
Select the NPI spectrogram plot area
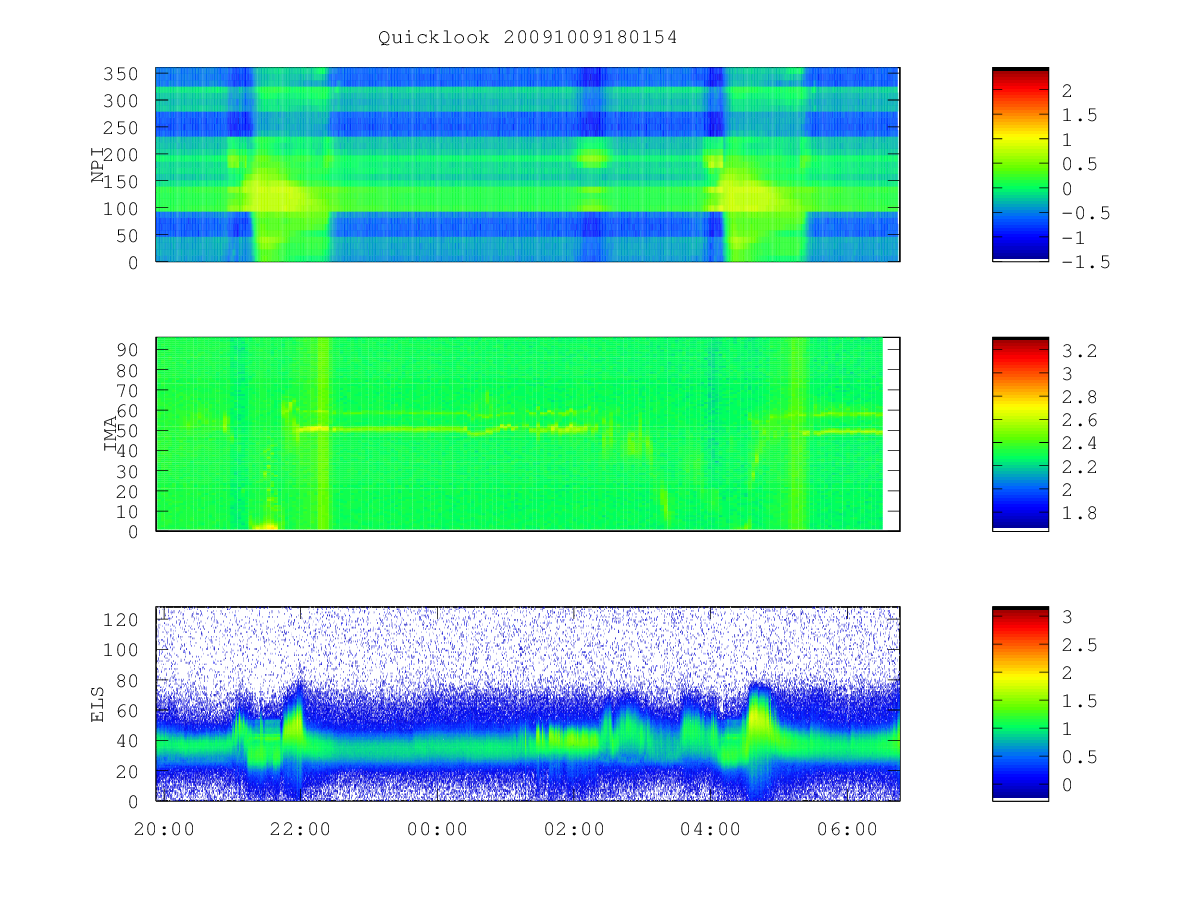[528, 164]
